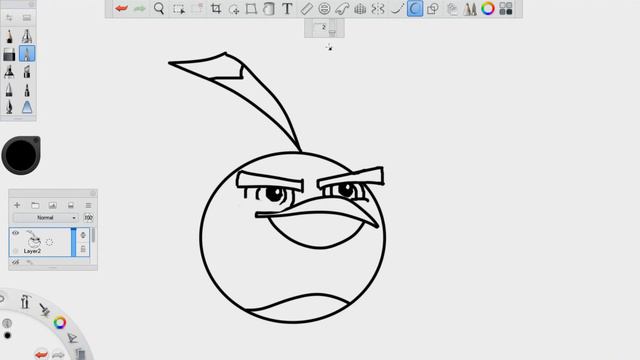640x360 pixels.
Task: Choose the dark Marker block brush
Action: point(9,54)
